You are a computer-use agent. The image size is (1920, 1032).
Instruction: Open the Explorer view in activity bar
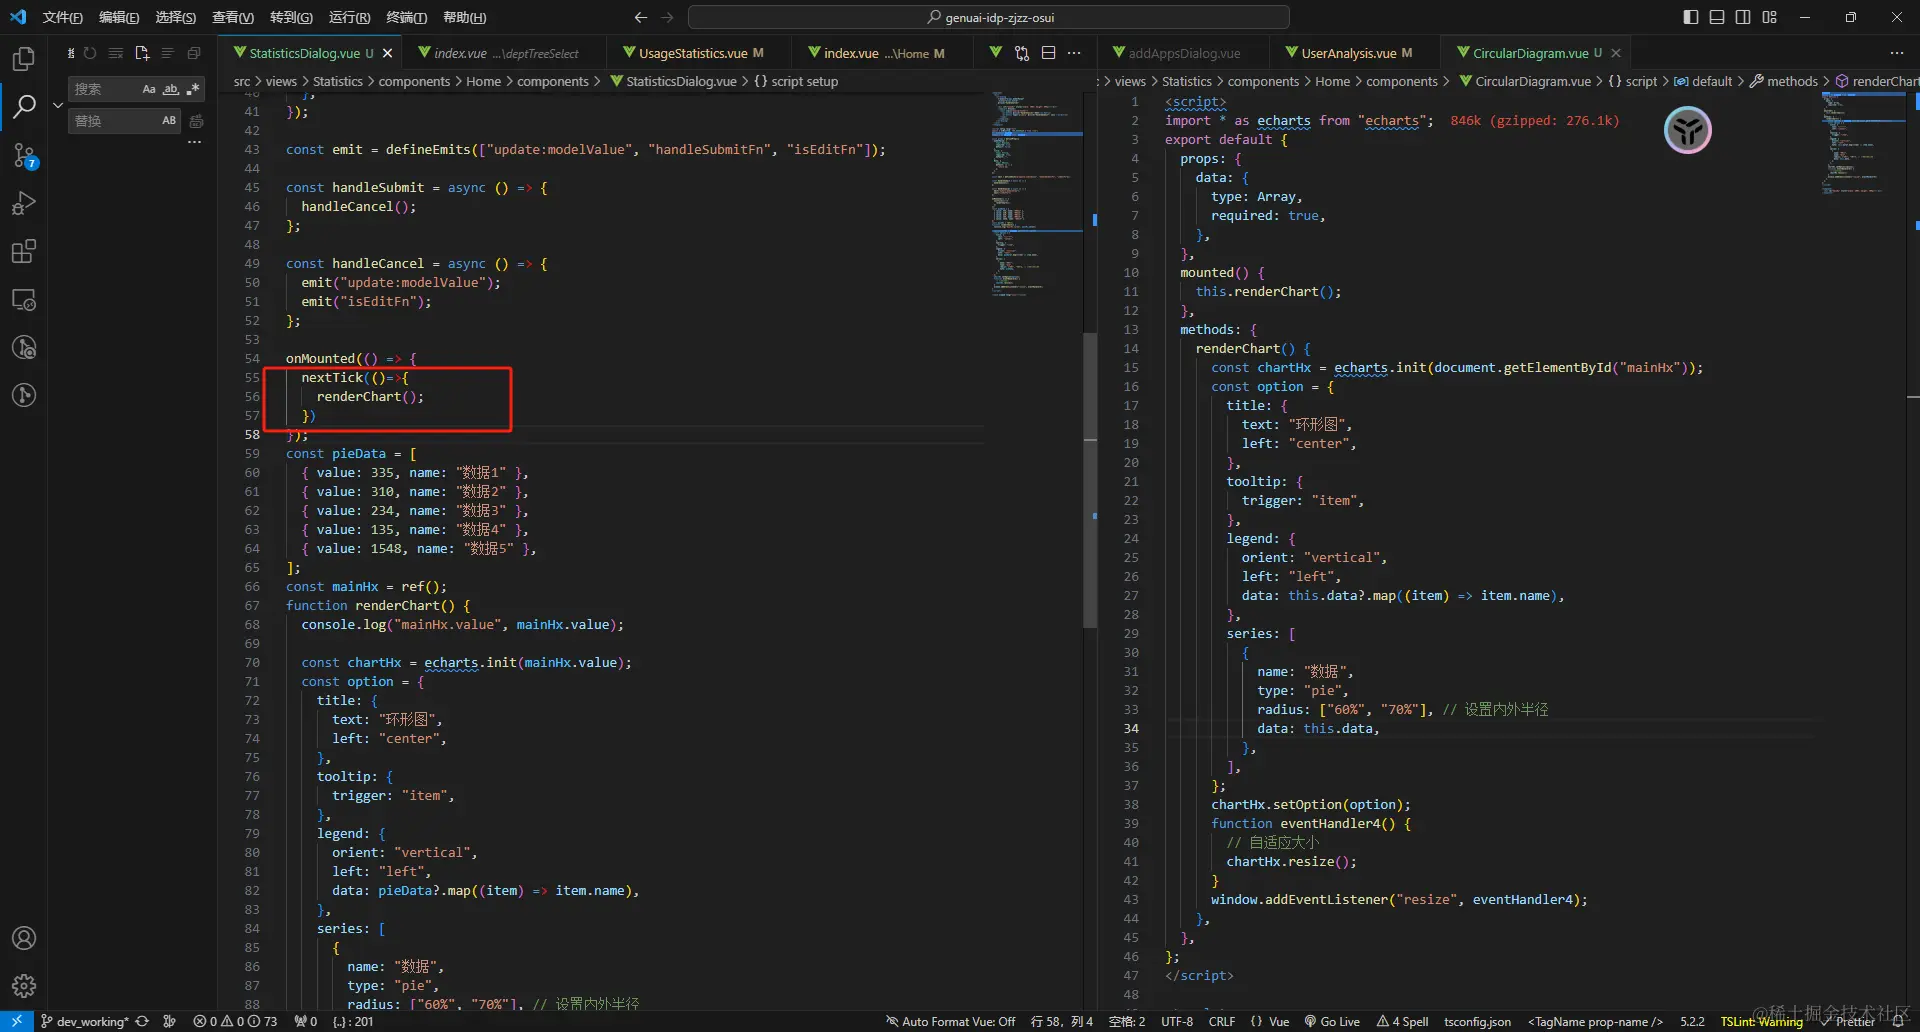tap(24, 59)
